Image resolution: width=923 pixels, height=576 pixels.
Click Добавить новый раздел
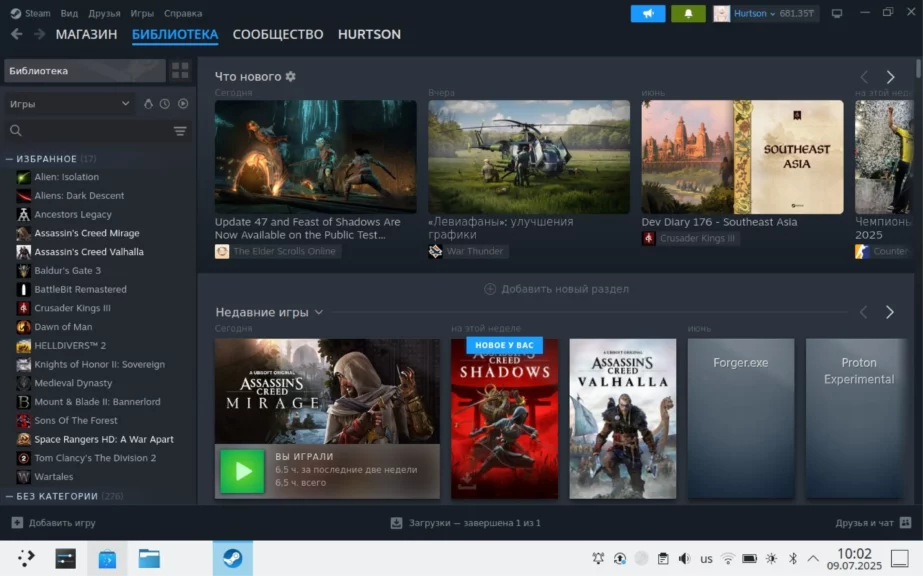(x=556, y=289)
